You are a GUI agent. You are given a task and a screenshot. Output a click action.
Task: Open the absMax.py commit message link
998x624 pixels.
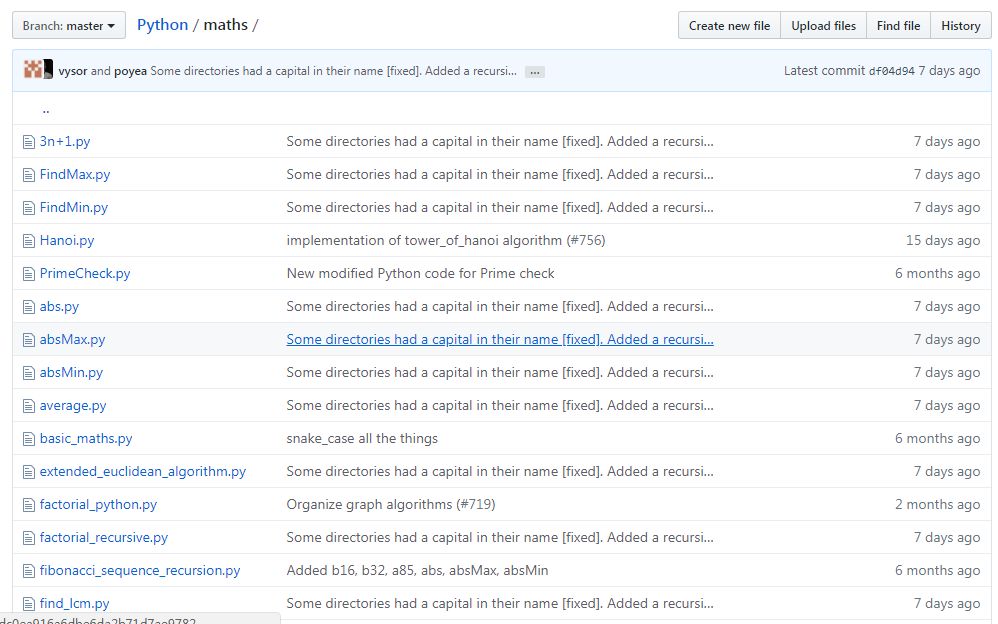500,340
